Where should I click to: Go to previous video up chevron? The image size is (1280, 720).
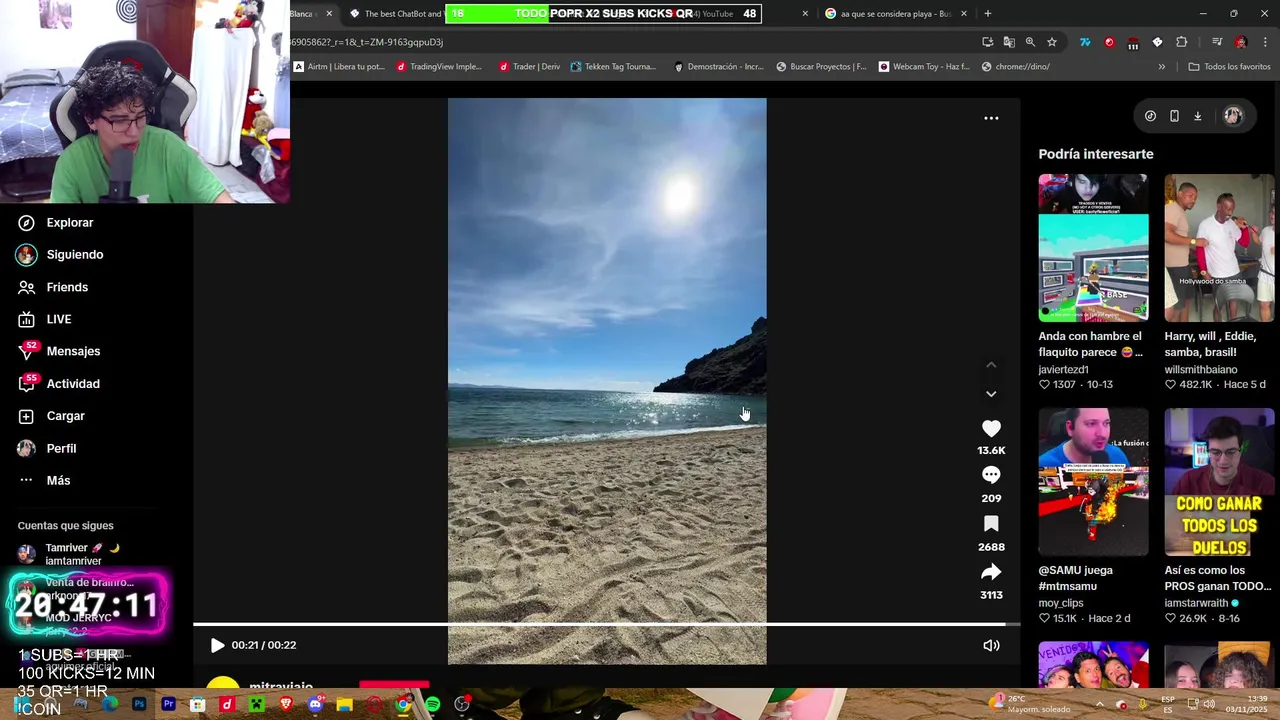[991, 365]
